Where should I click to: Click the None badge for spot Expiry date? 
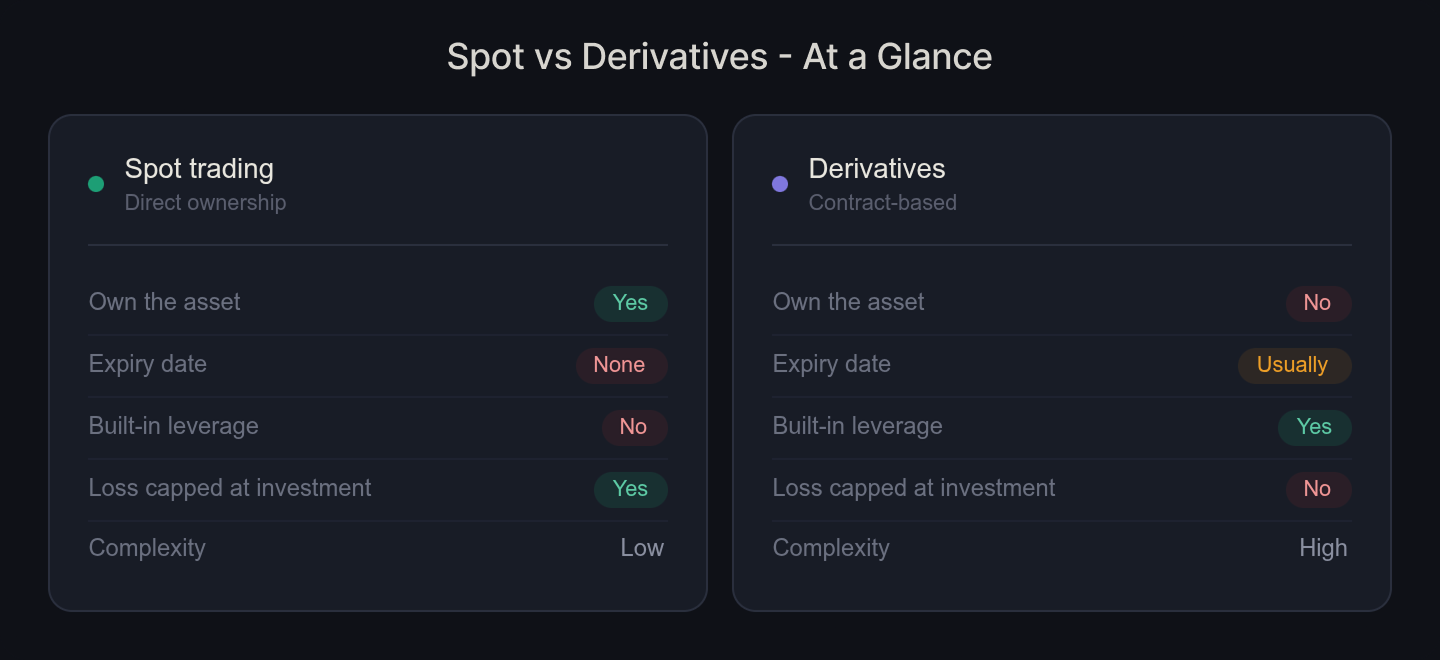[x=620, y=365]
